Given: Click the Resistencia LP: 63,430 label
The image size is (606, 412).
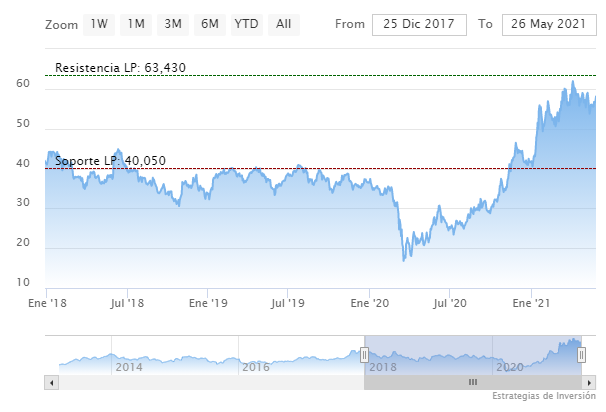Looking at the screenshot, I should point(120,68).
